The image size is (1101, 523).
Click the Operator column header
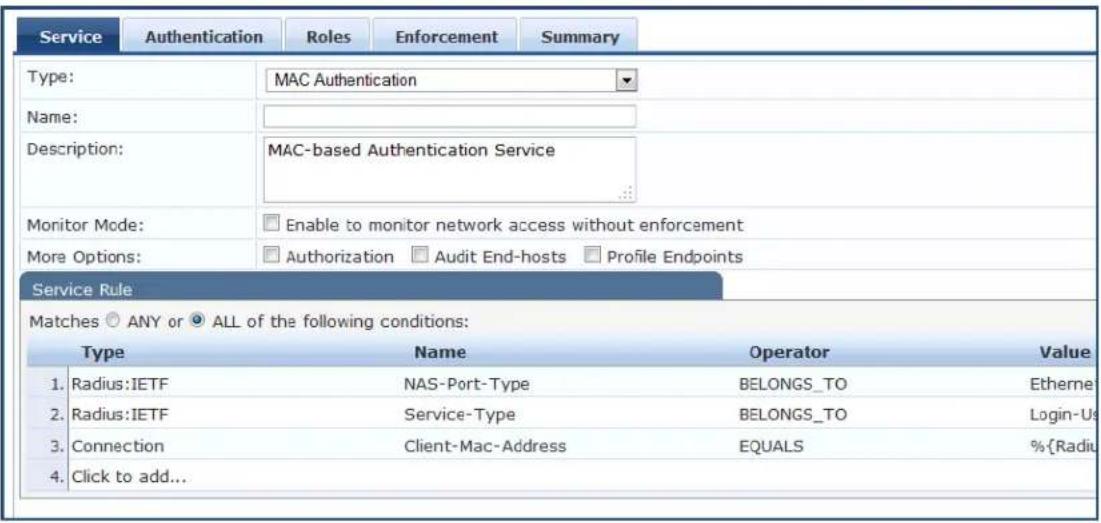click(789, 352)
